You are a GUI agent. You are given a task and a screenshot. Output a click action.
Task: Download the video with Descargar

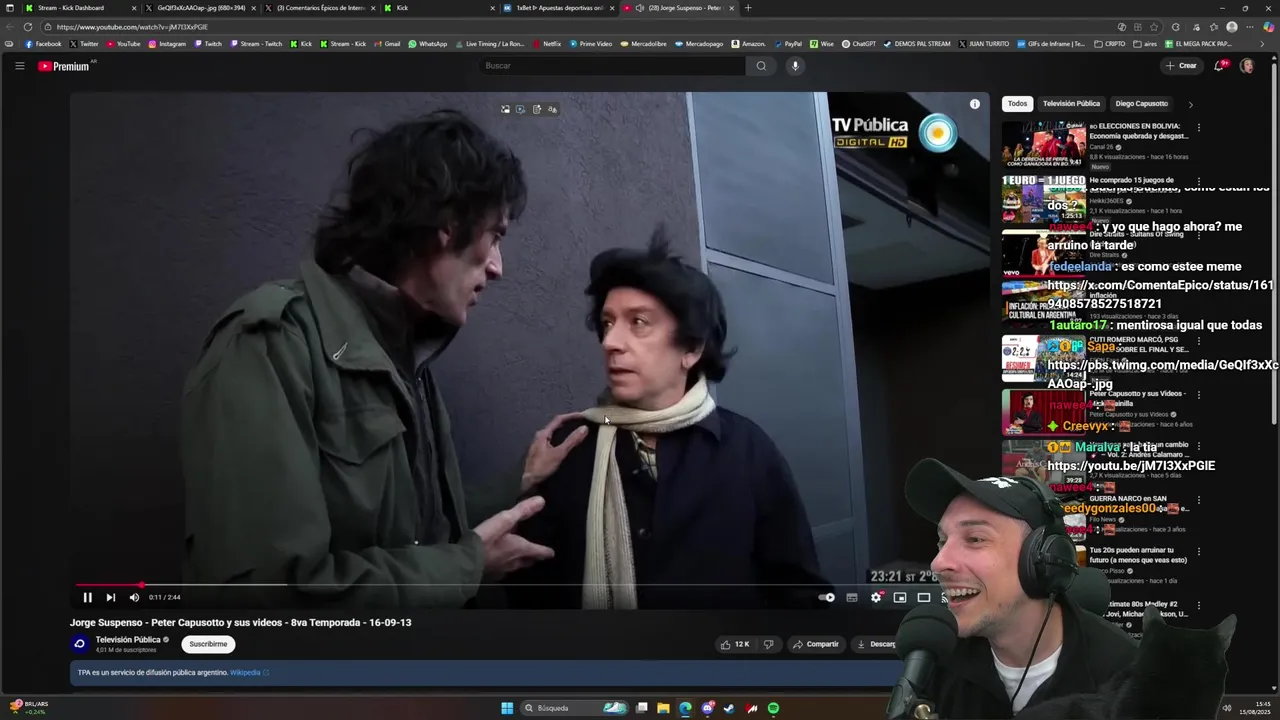pos(876,644)
